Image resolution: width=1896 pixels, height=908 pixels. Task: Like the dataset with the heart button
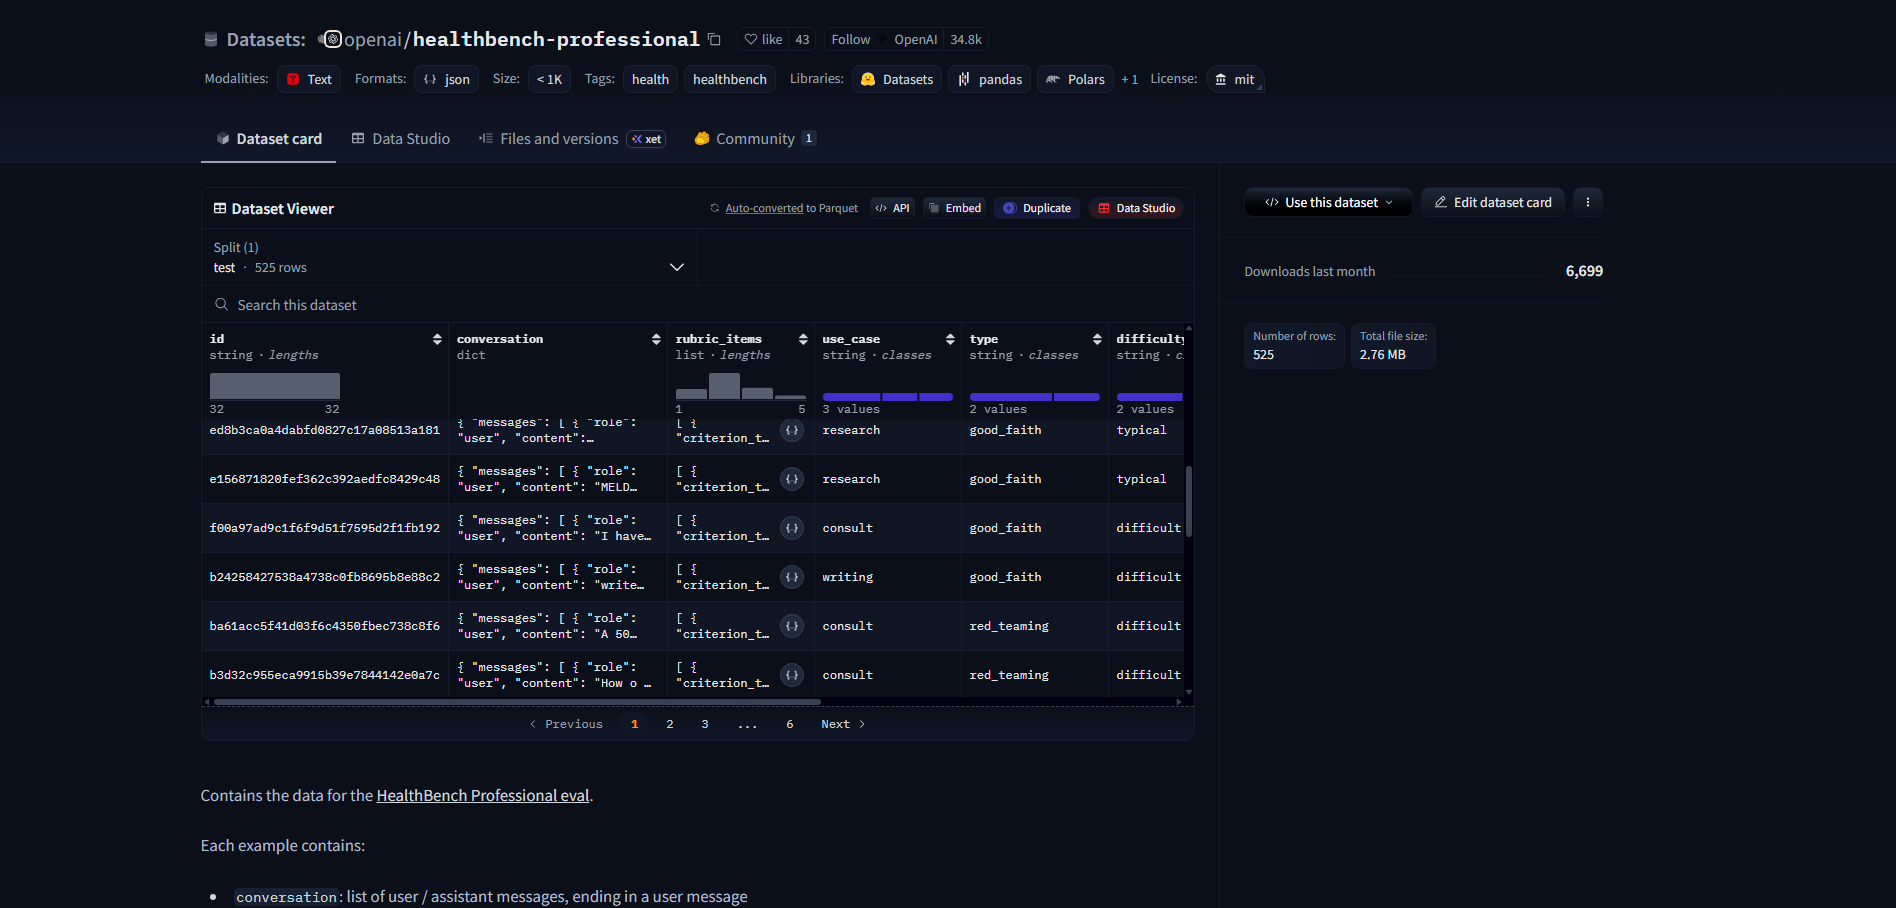tap(763, 40)
